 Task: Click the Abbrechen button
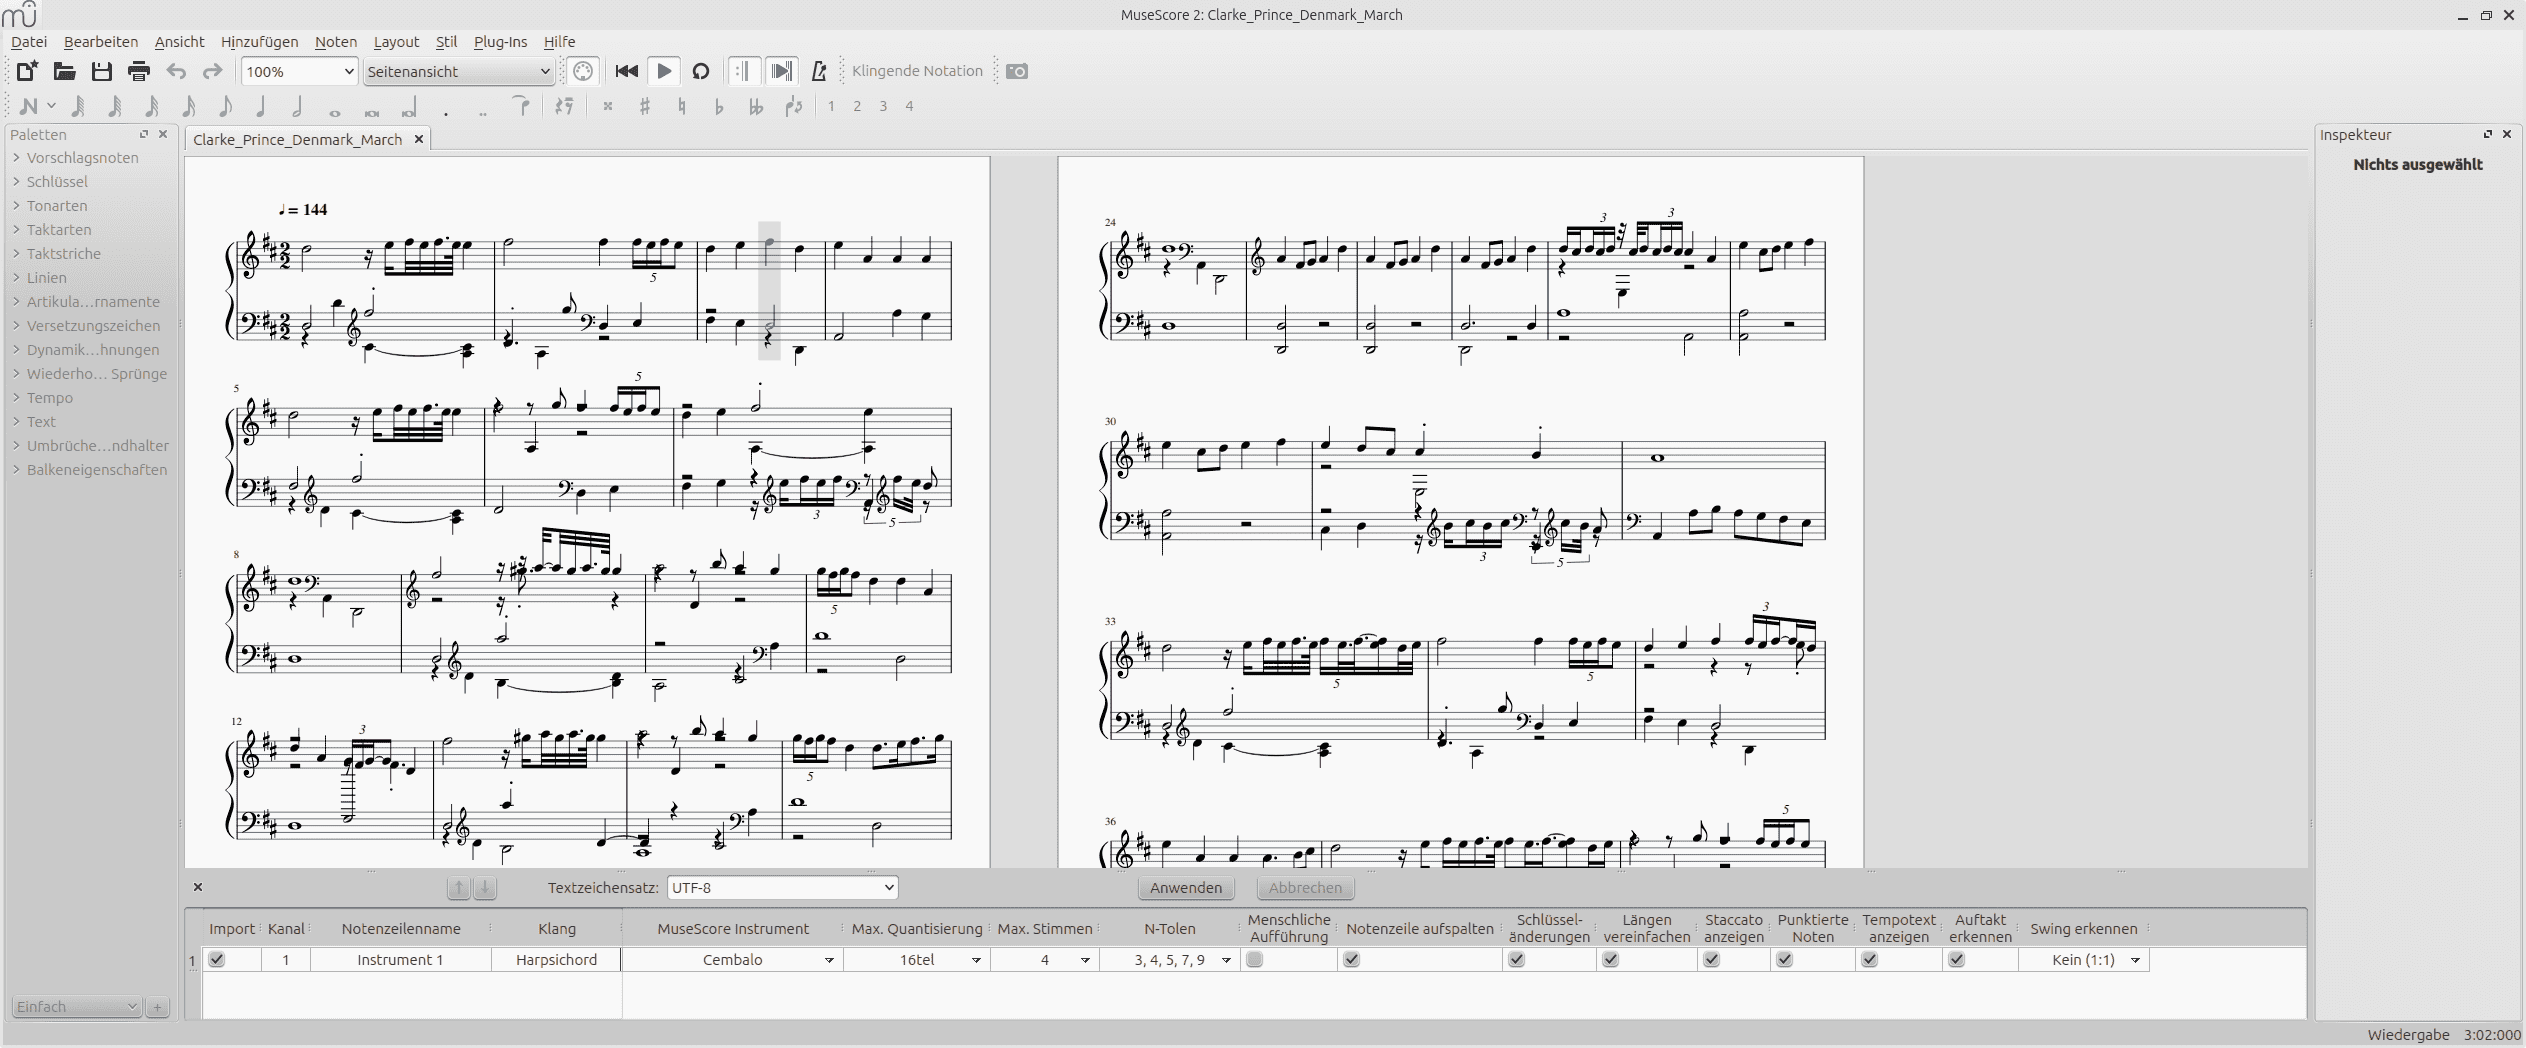tap(1305, 888)
